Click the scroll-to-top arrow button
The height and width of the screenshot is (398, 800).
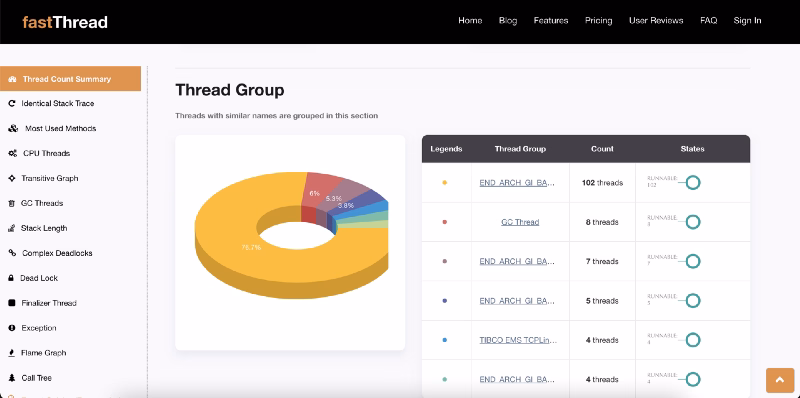click(x=780, y=380)
